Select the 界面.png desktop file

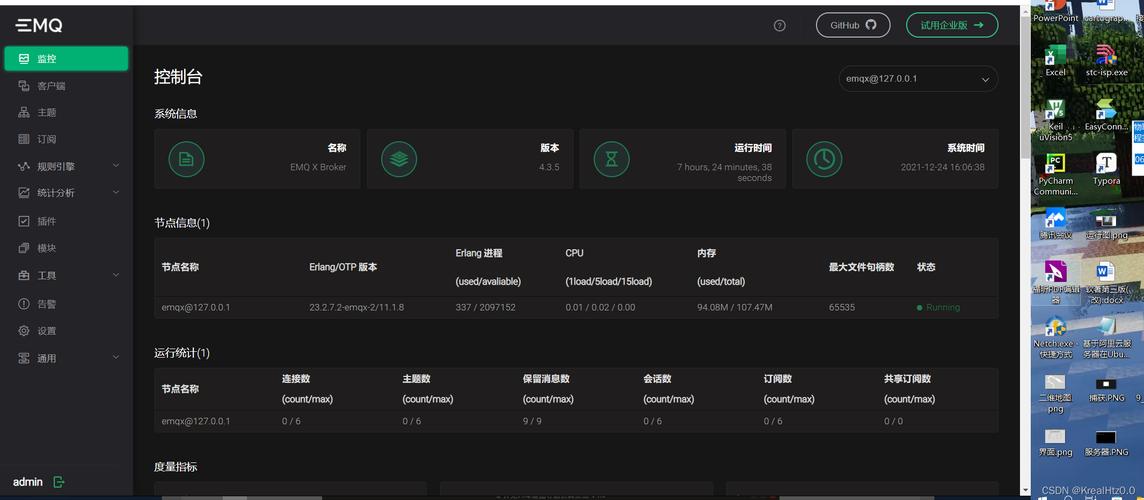coord(1056,444)
